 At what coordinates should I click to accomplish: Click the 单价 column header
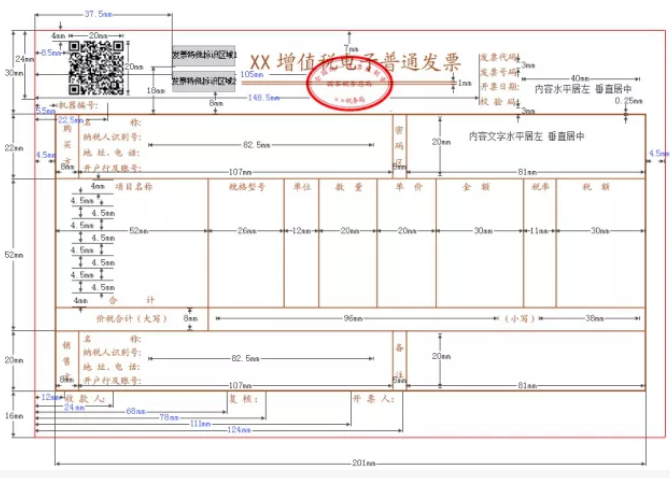(408, 186)
